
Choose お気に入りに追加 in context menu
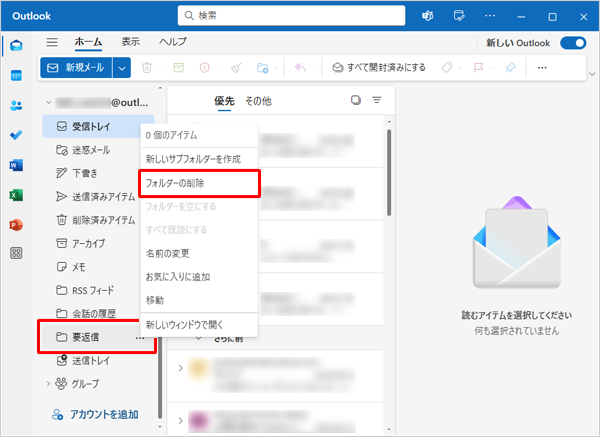click(199, 277)
